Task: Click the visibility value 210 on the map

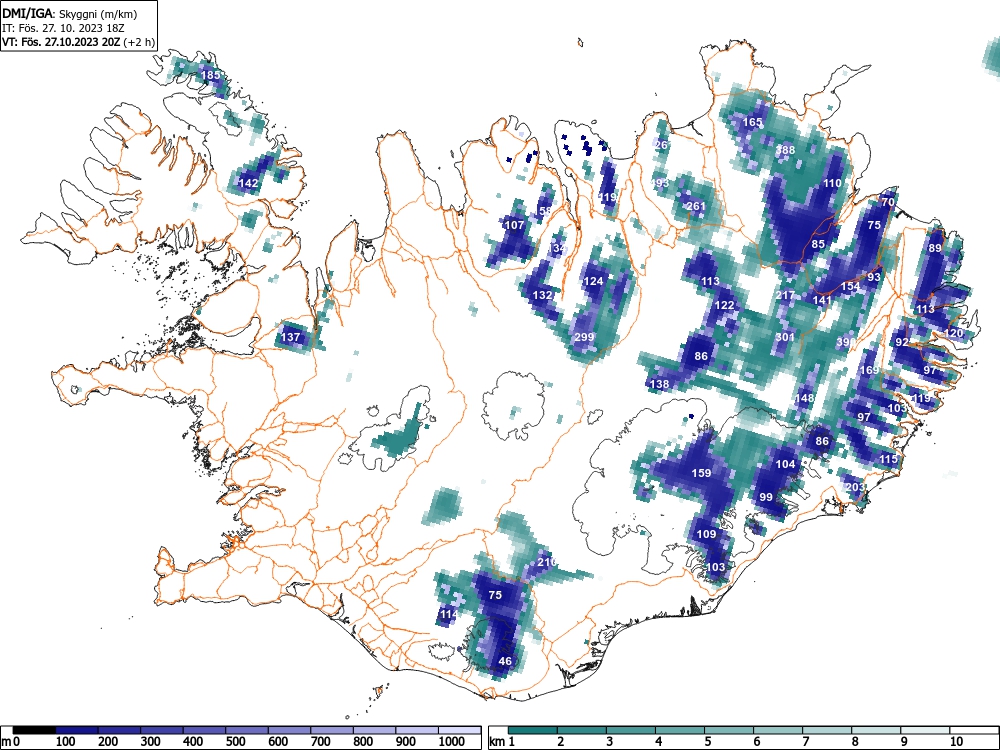Action: [x=547, y=562]
